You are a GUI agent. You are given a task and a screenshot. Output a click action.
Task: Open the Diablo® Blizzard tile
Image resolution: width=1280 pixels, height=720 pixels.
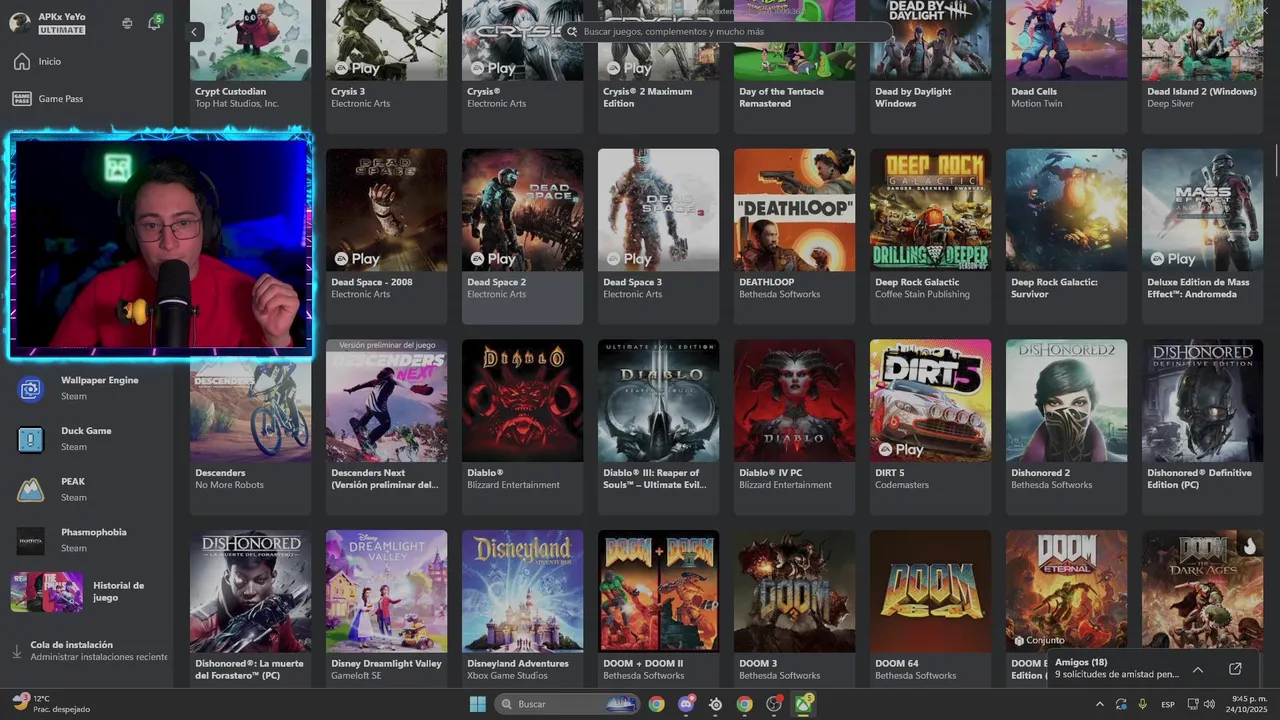tap(522, 427)
